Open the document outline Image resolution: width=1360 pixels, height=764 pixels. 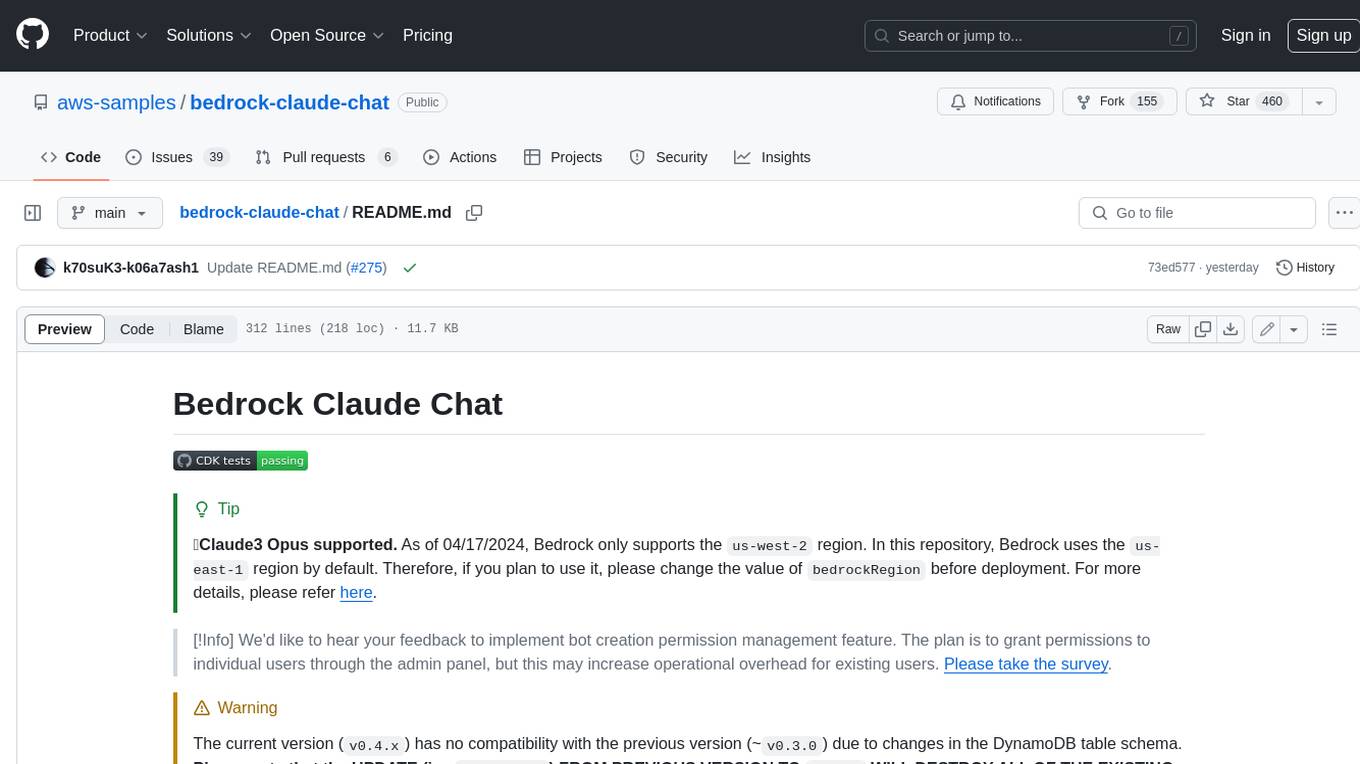[x=1329, y=329]
